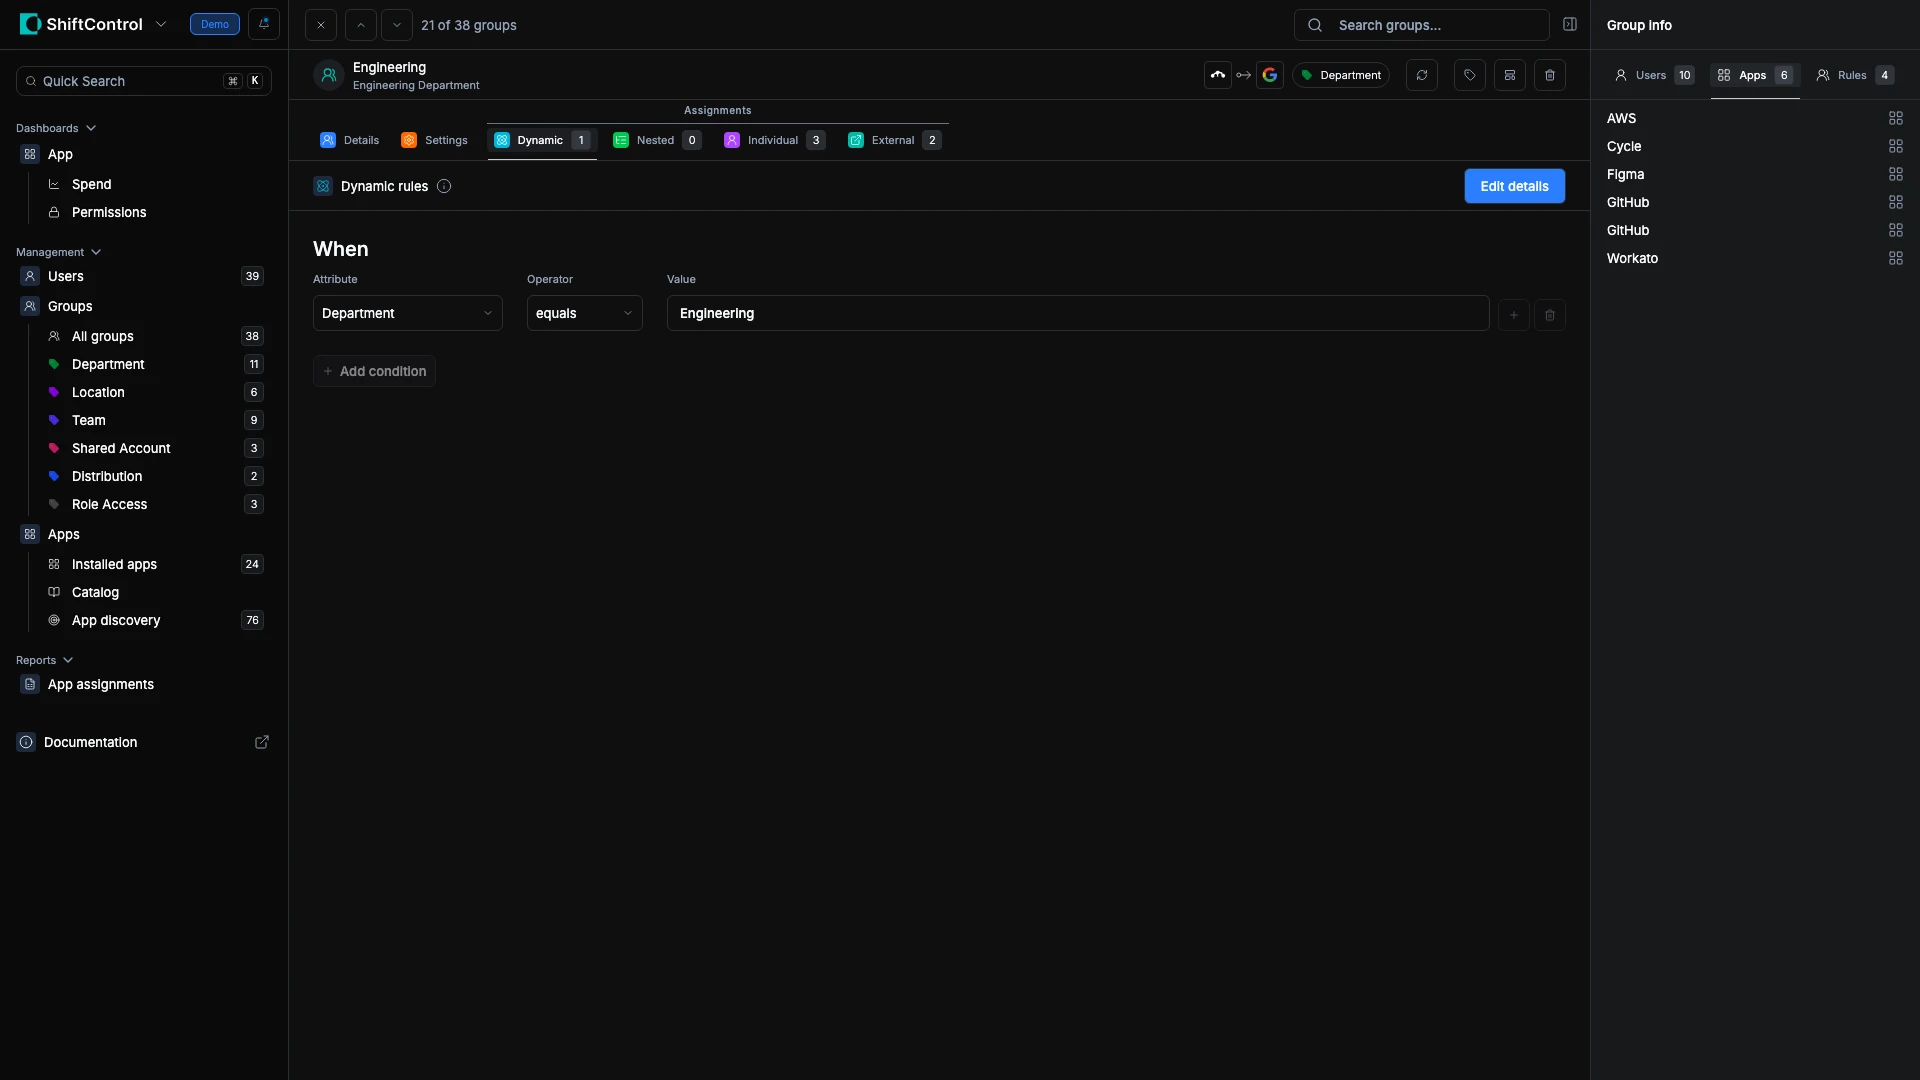Expand the ShiftControl workspace switcher chevron
Screen dimensions: 1920x1080
(x=161, y=24)
